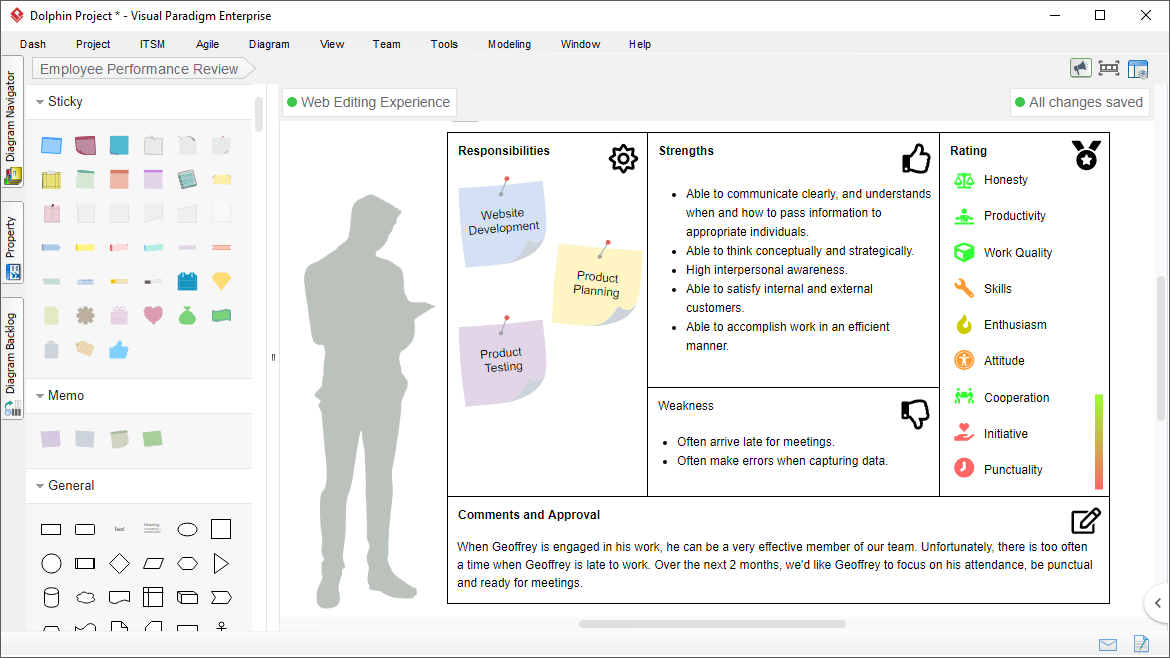Open the Diagram Backlog side tab
1170x658 pixels.
click(x=12, y=359)
